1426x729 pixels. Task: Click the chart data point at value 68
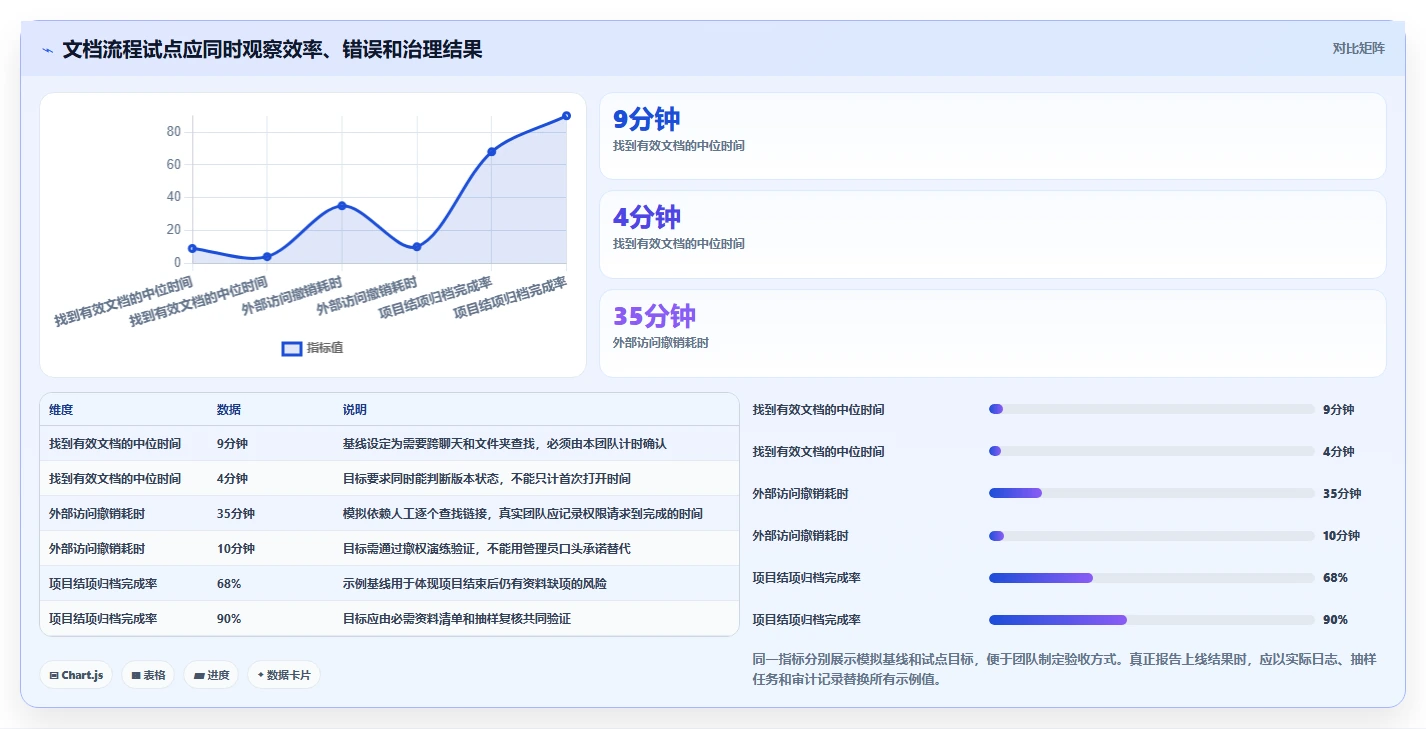[x=491, y=152]
